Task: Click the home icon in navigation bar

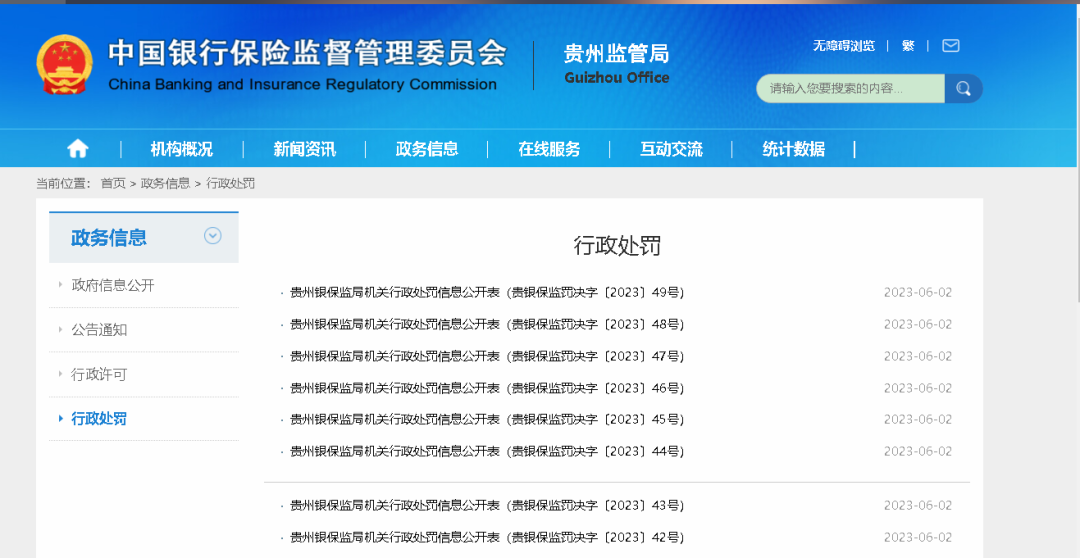Action: point(78,149)
